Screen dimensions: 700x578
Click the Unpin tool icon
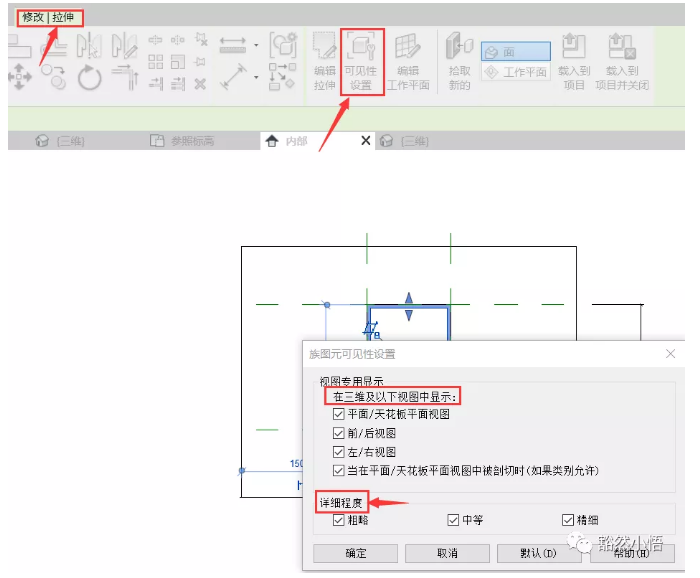click(x=201, y=39)
